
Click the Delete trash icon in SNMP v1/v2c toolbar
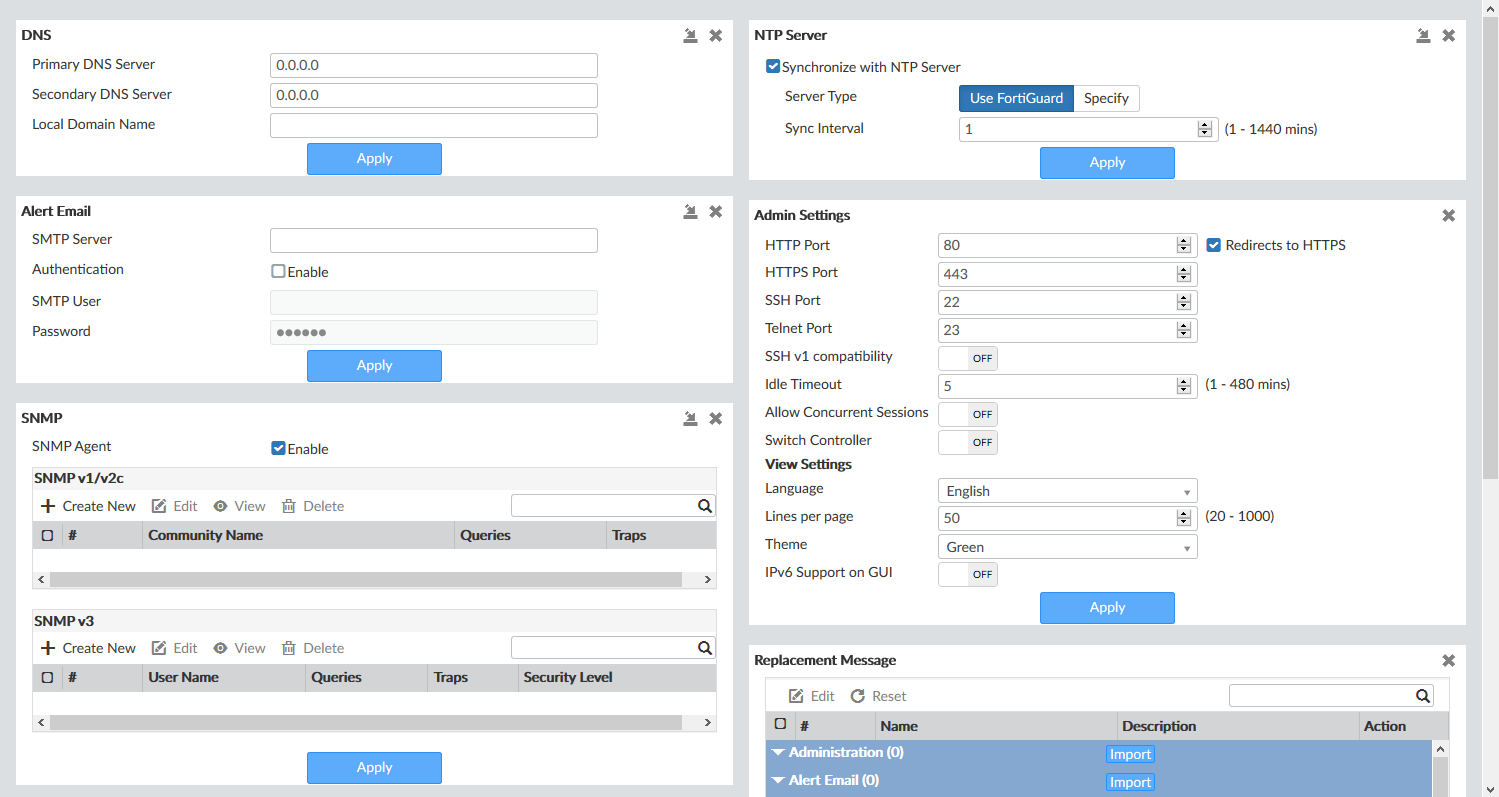289,506
